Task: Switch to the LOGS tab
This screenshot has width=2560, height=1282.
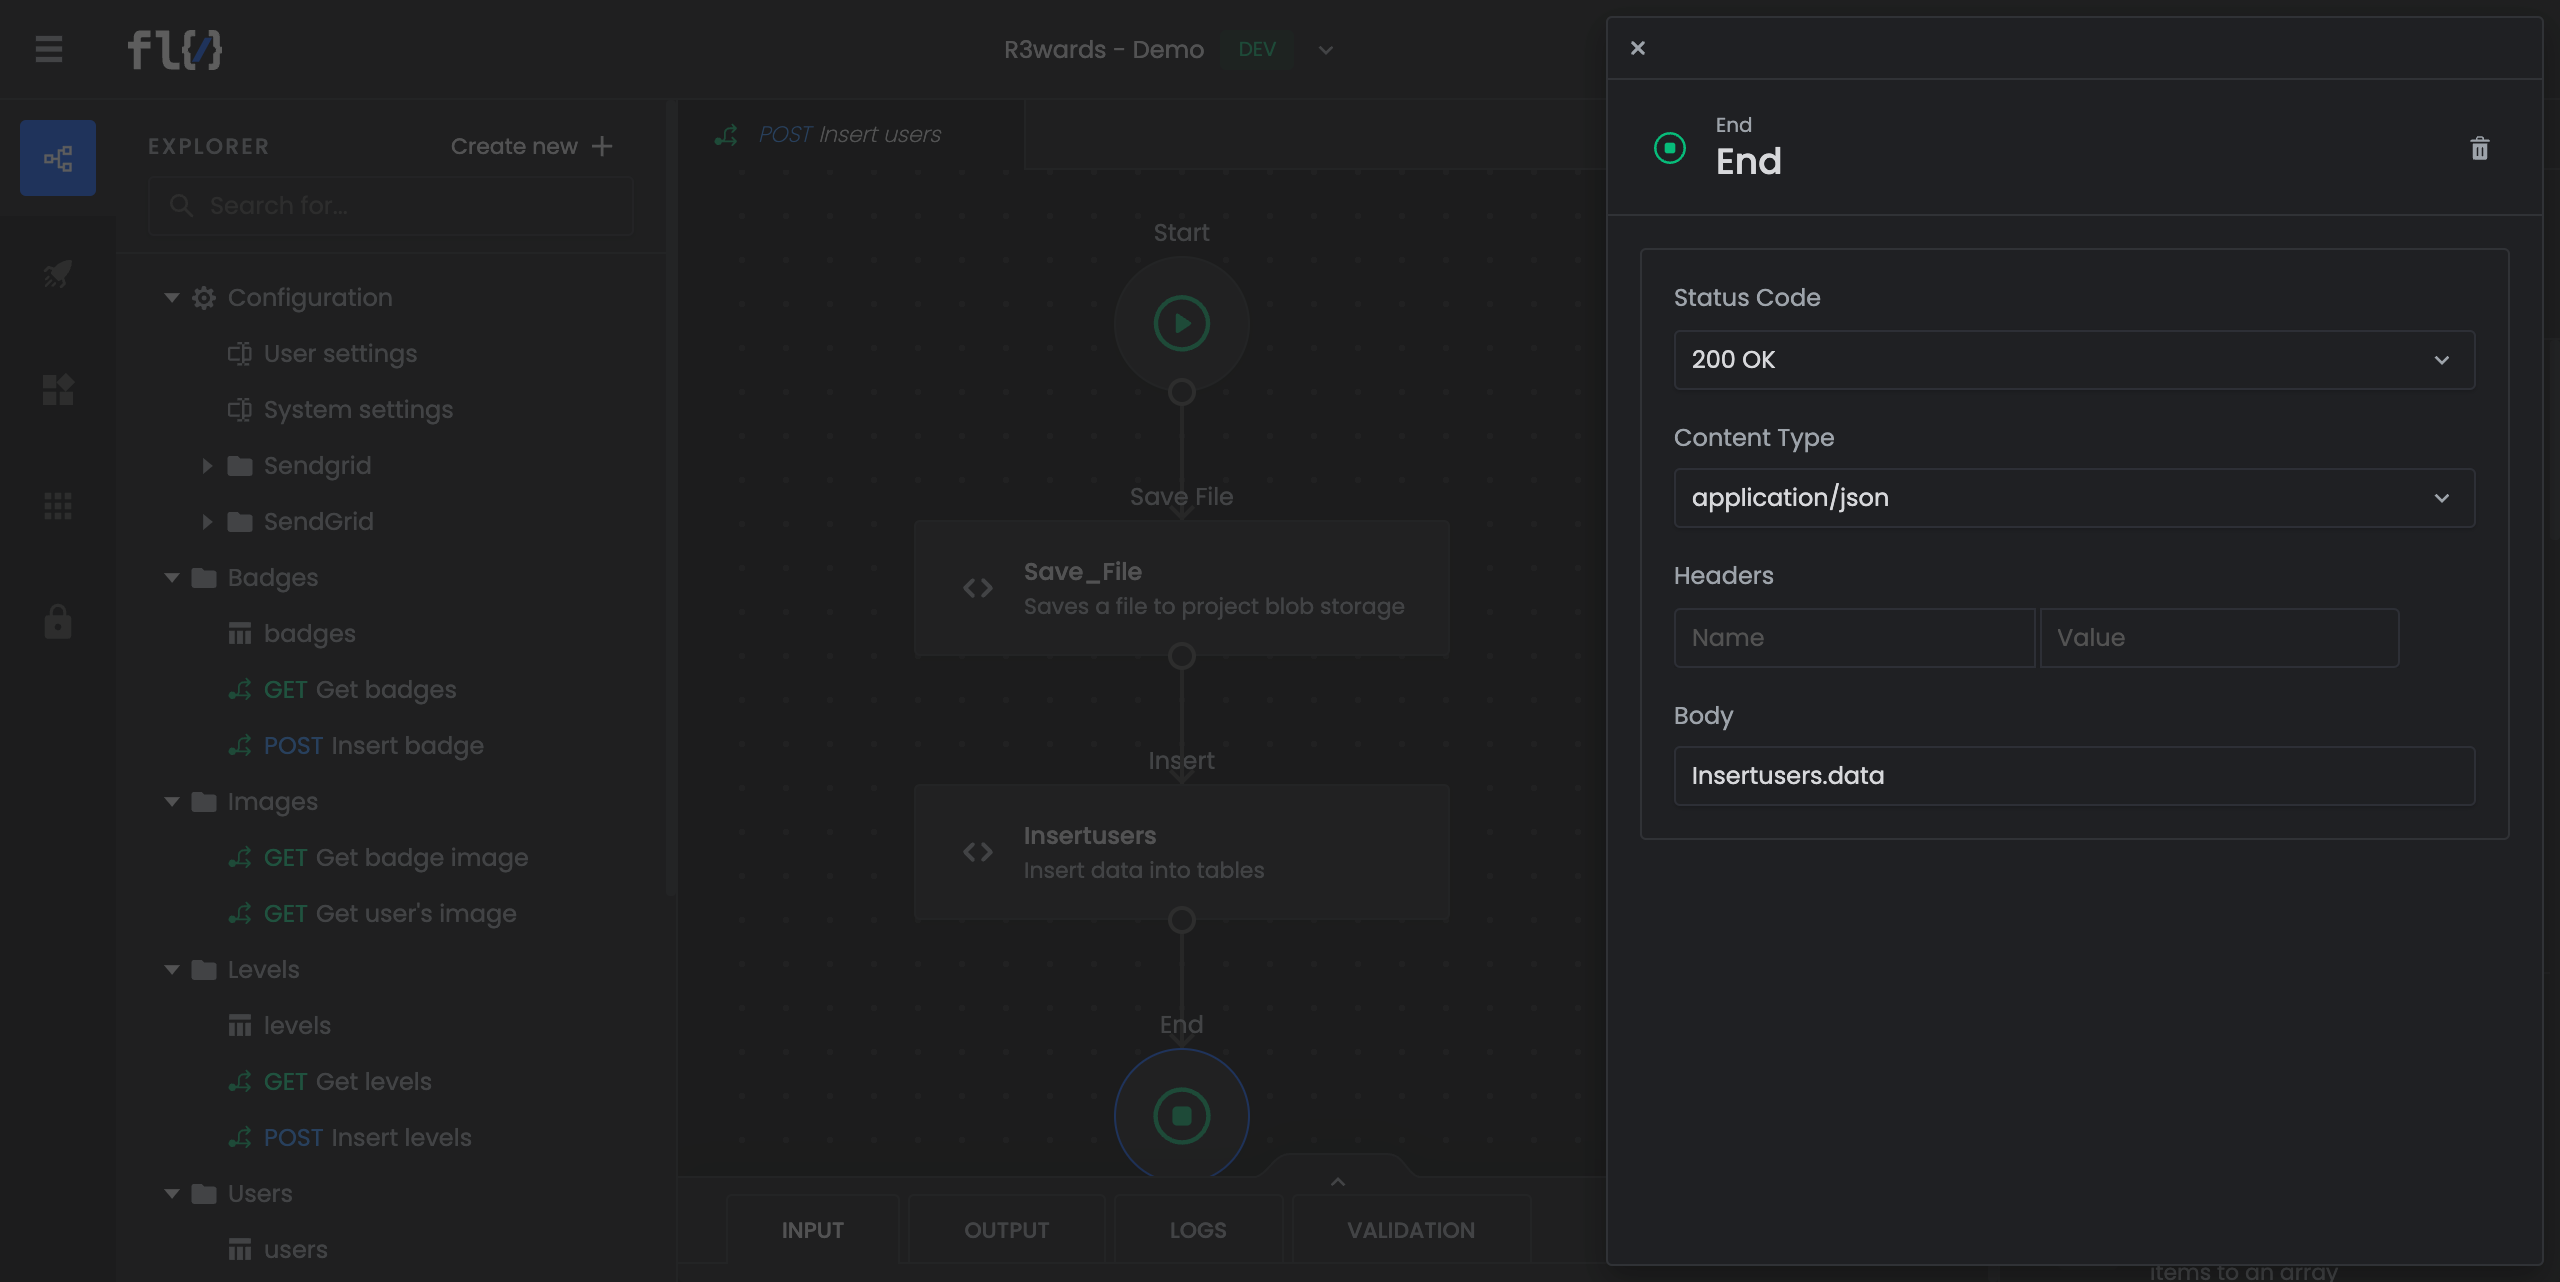Action: coord(1198,1230)
